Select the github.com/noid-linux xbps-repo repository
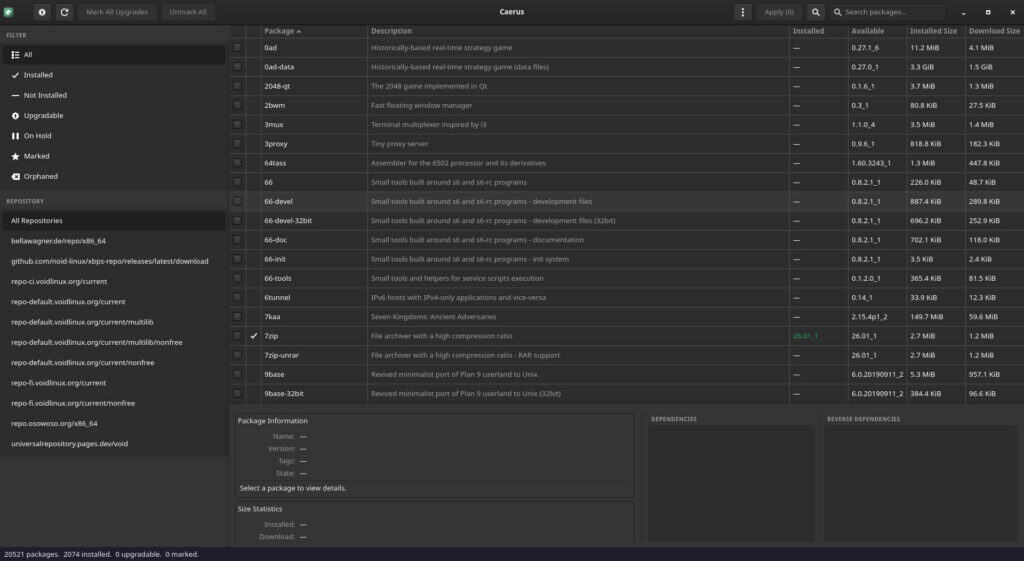Viewport: 1024px width, 561px height. click(x=114, y=261)
